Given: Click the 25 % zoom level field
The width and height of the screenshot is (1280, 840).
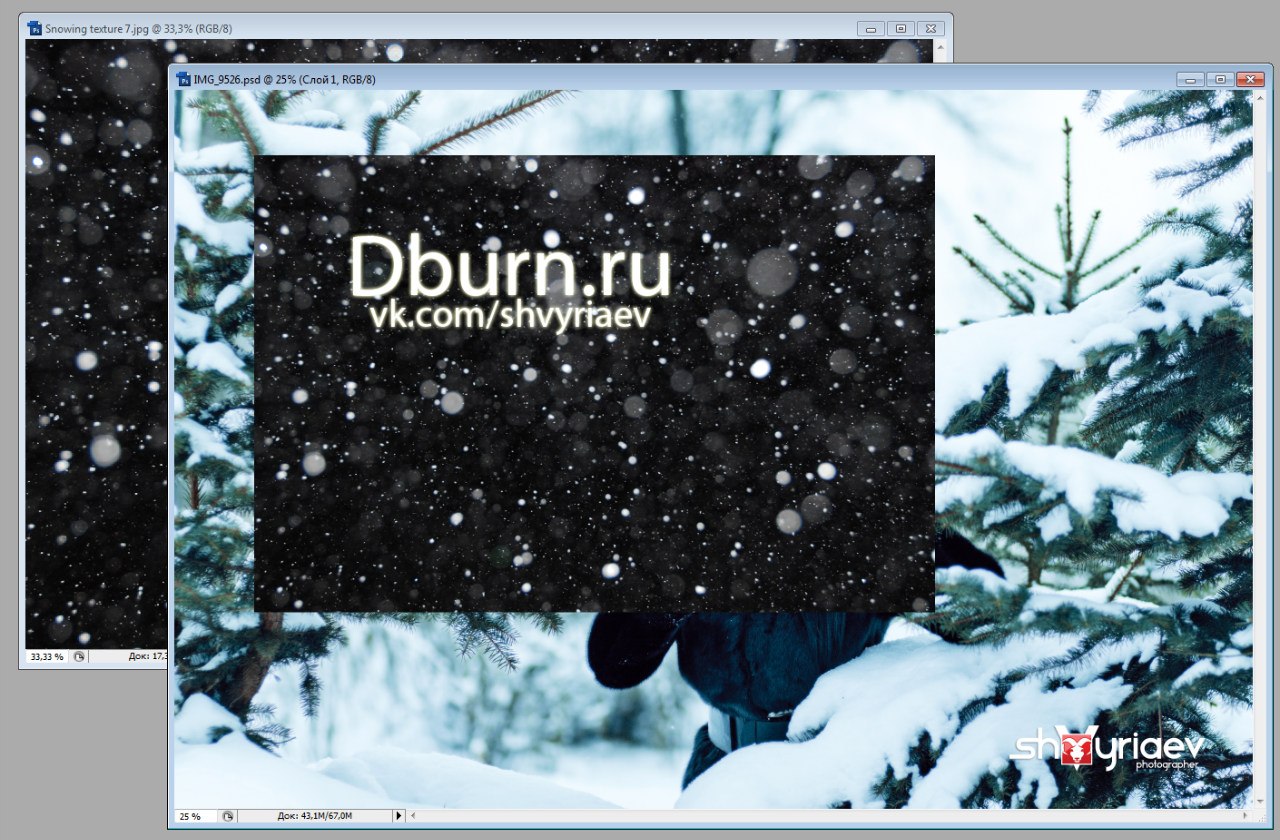Looking at the screenshot, I should point(193,816).
